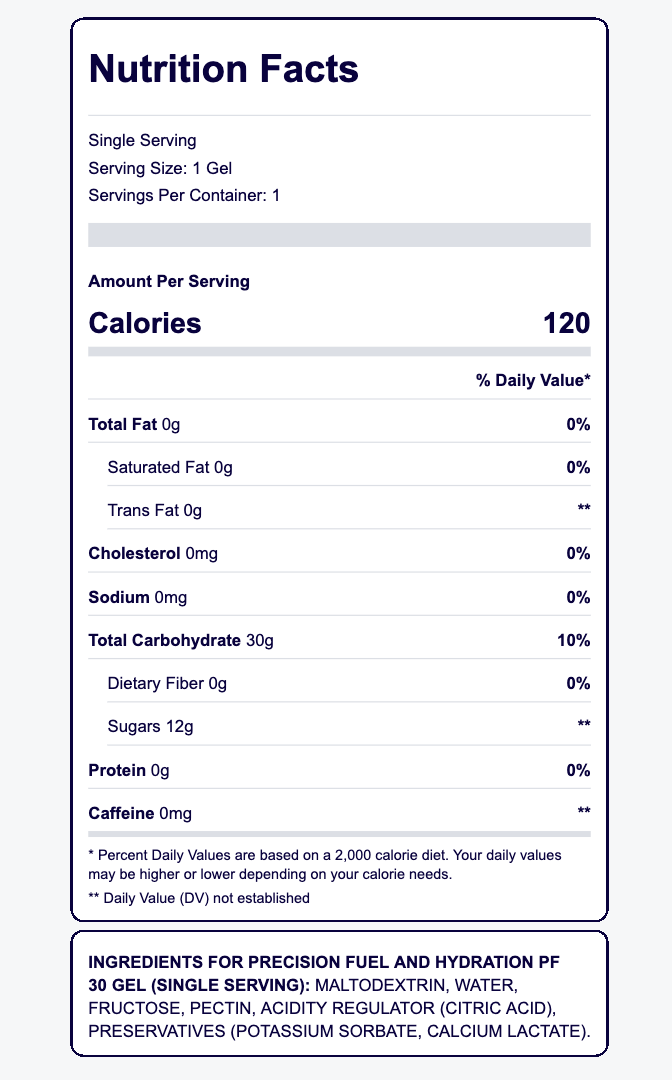Select the Sodium 0mg row label

137,598
